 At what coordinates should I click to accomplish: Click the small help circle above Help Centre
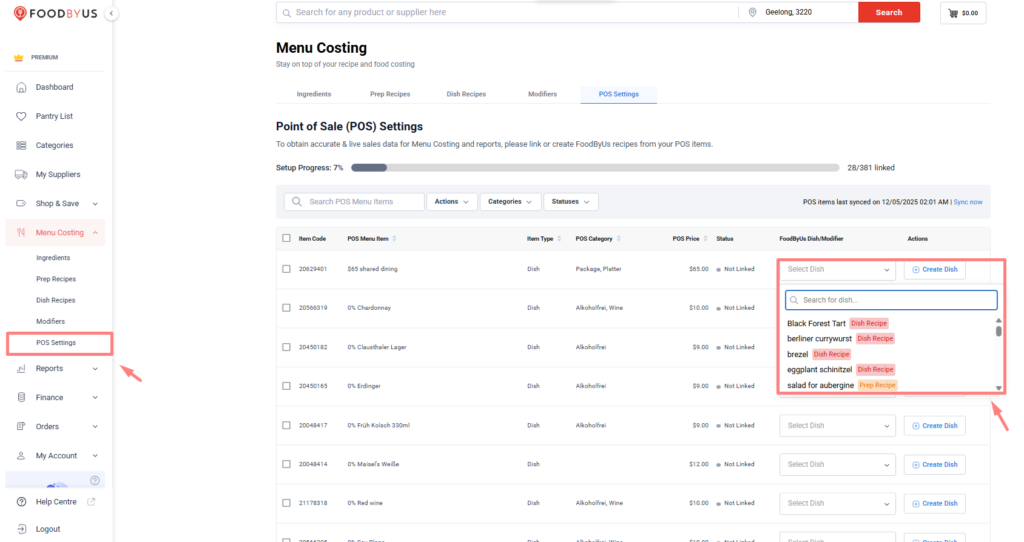[x=95, y=481]
